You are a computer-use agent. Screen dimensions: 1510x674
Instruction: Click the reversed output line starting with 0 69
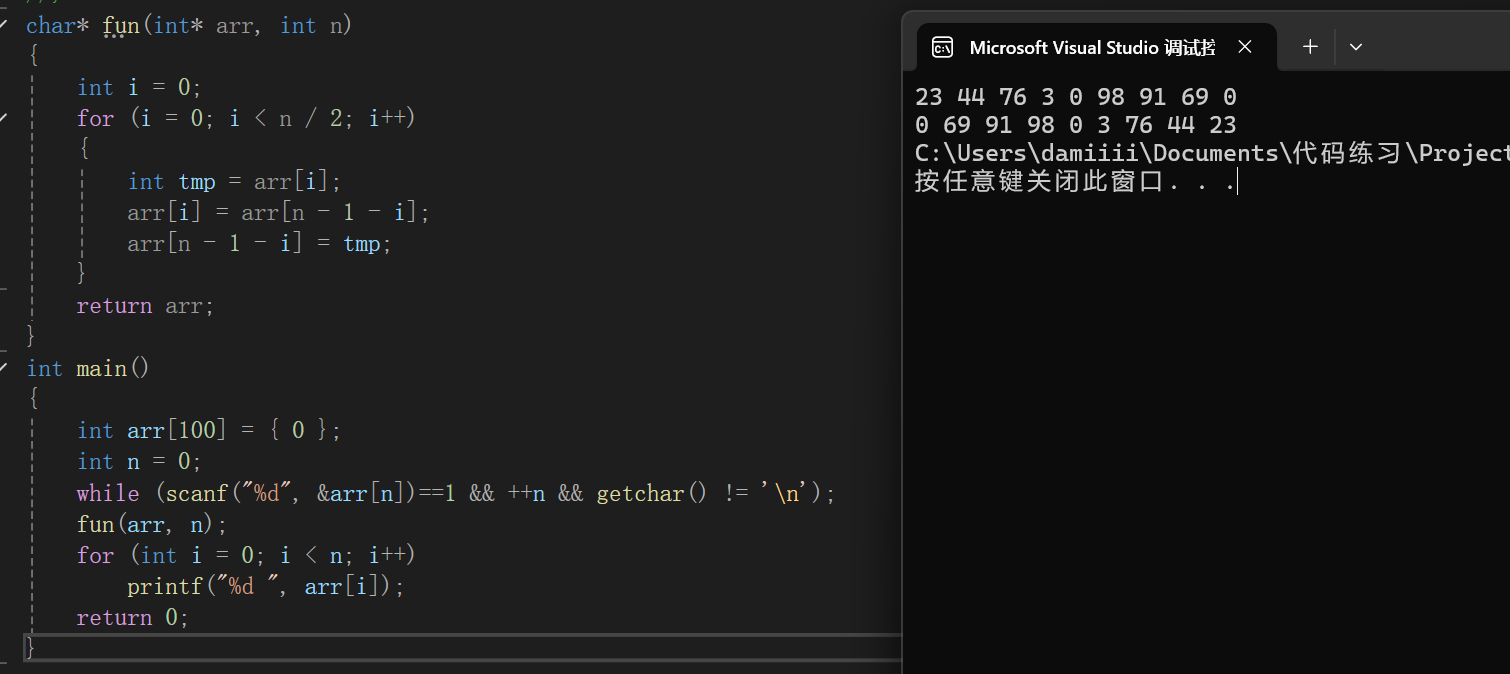pyautogui.click(x=1075, y=125)
